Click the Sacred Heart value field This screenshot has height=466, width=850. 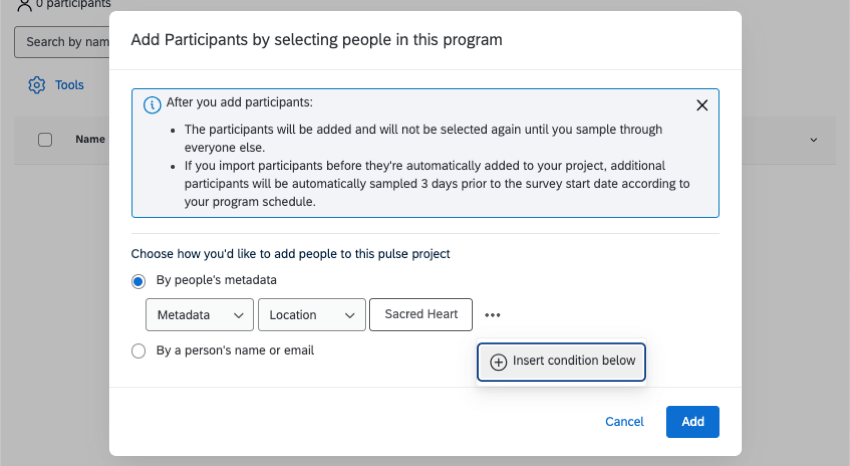tap(421, 315)
